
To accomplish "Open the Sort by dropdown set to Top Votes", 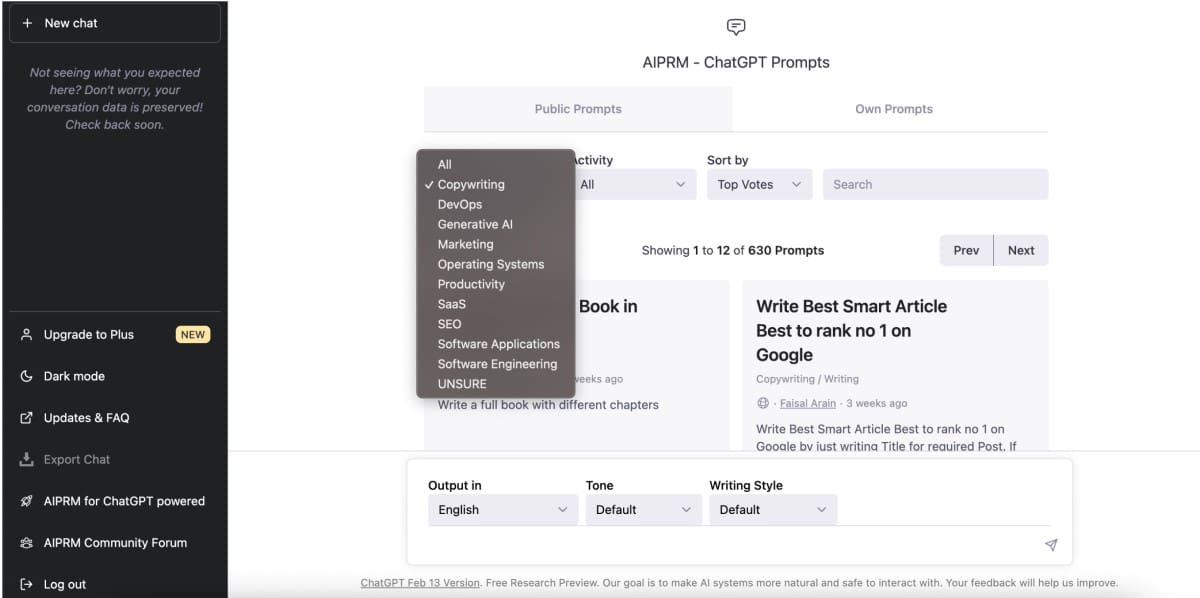I will click(x=760, y=184).
